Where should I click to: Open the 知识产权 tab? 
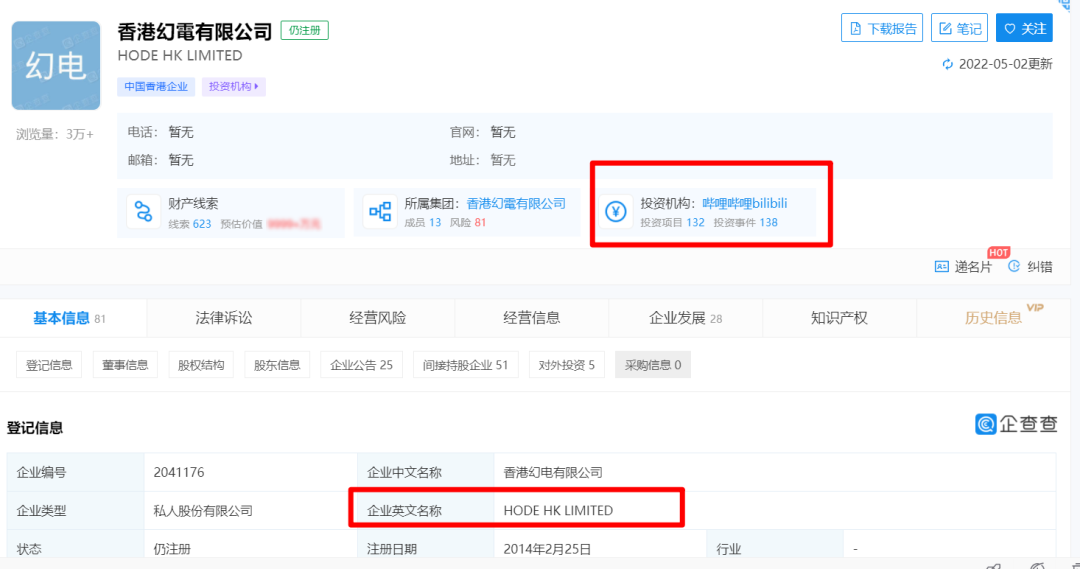(839, 318)
